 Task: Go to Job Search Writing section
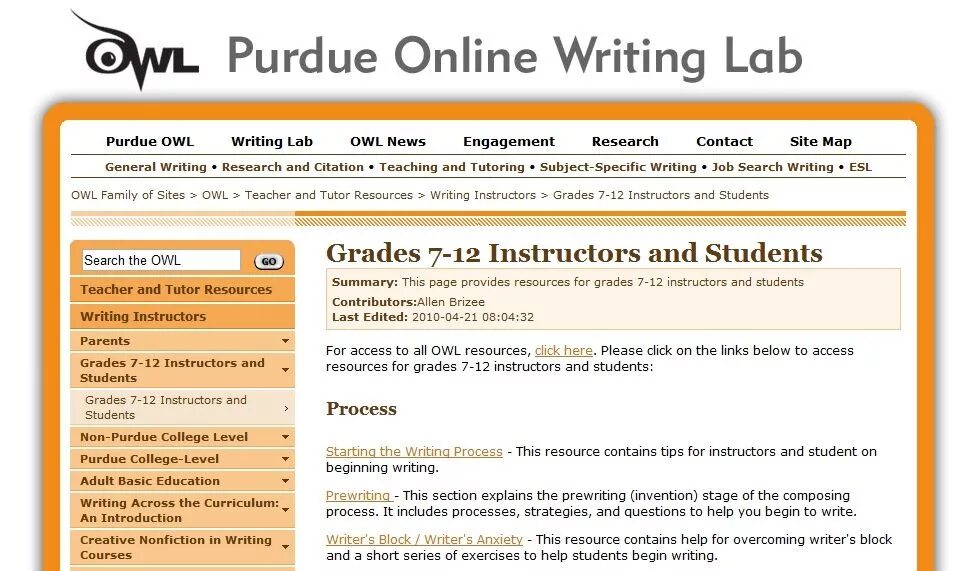click(x=773, y=167)
